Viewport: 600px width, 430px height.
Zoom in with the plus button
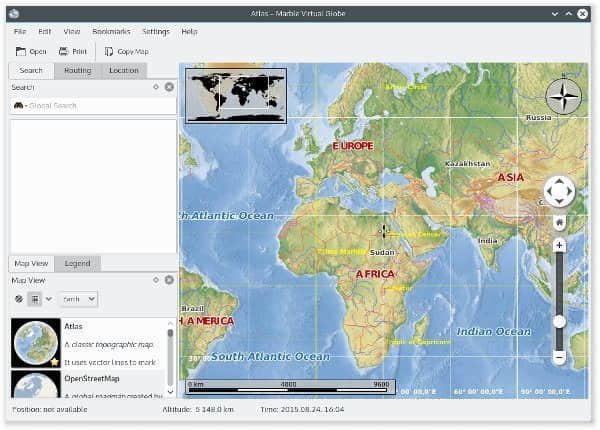pyautogui.click(x=559, y=245)
